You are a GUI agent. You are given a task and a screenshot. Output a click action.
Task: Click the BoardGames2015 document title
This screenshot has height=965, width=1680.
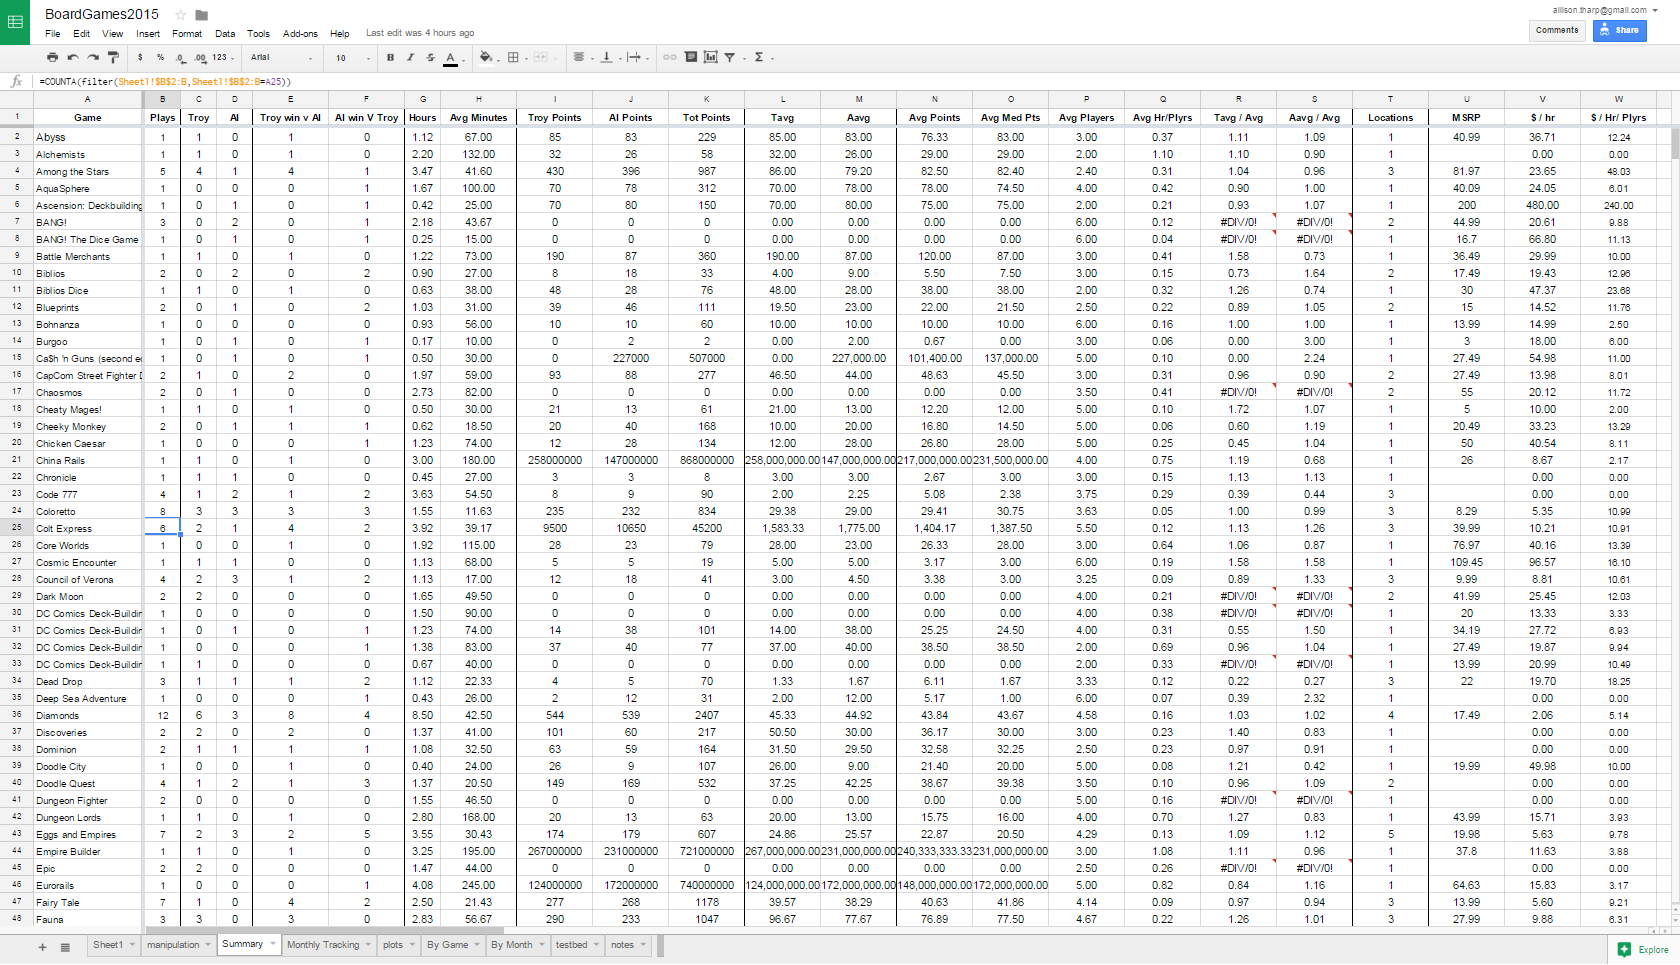101,14
